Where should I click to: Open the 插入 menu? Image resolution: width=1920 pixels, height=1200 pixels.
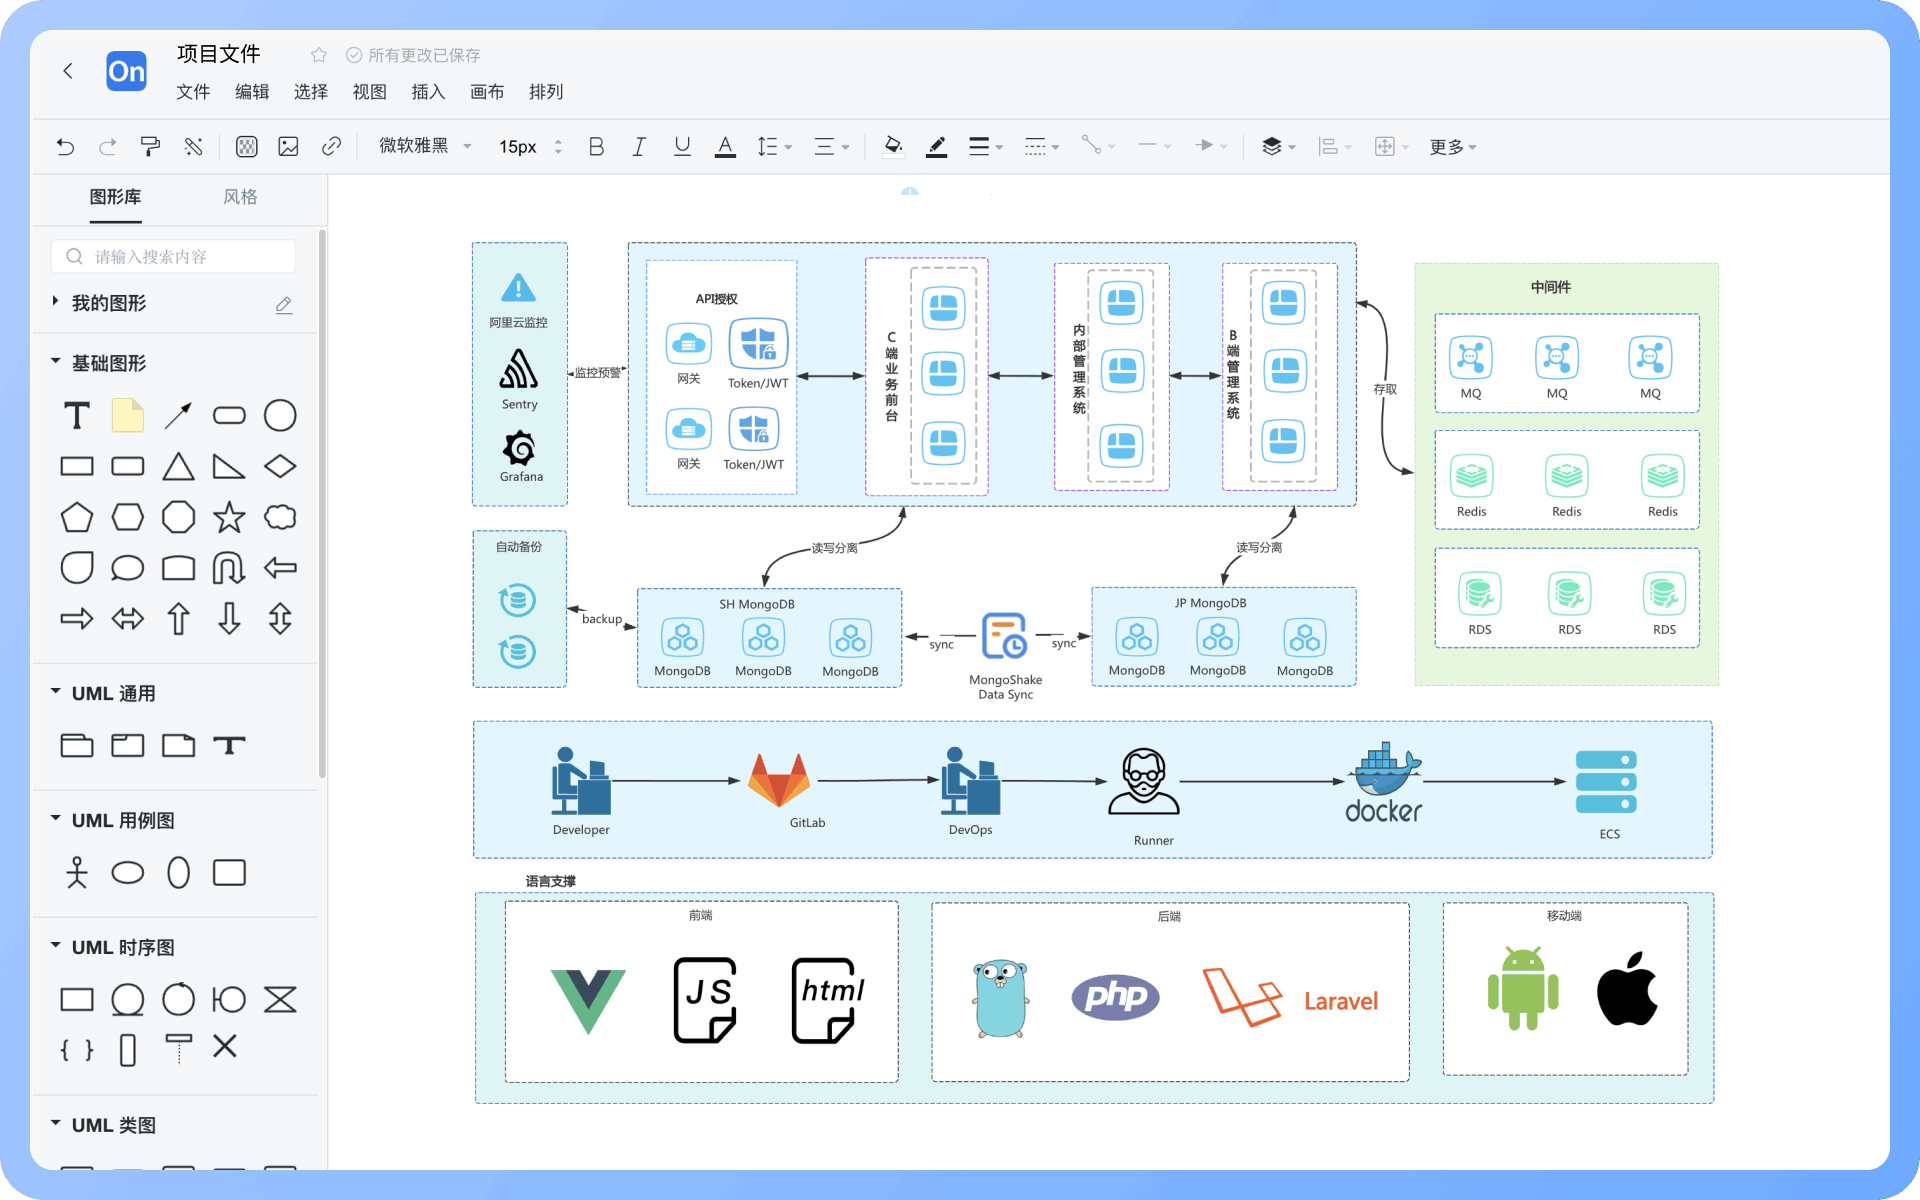point(428,92)
